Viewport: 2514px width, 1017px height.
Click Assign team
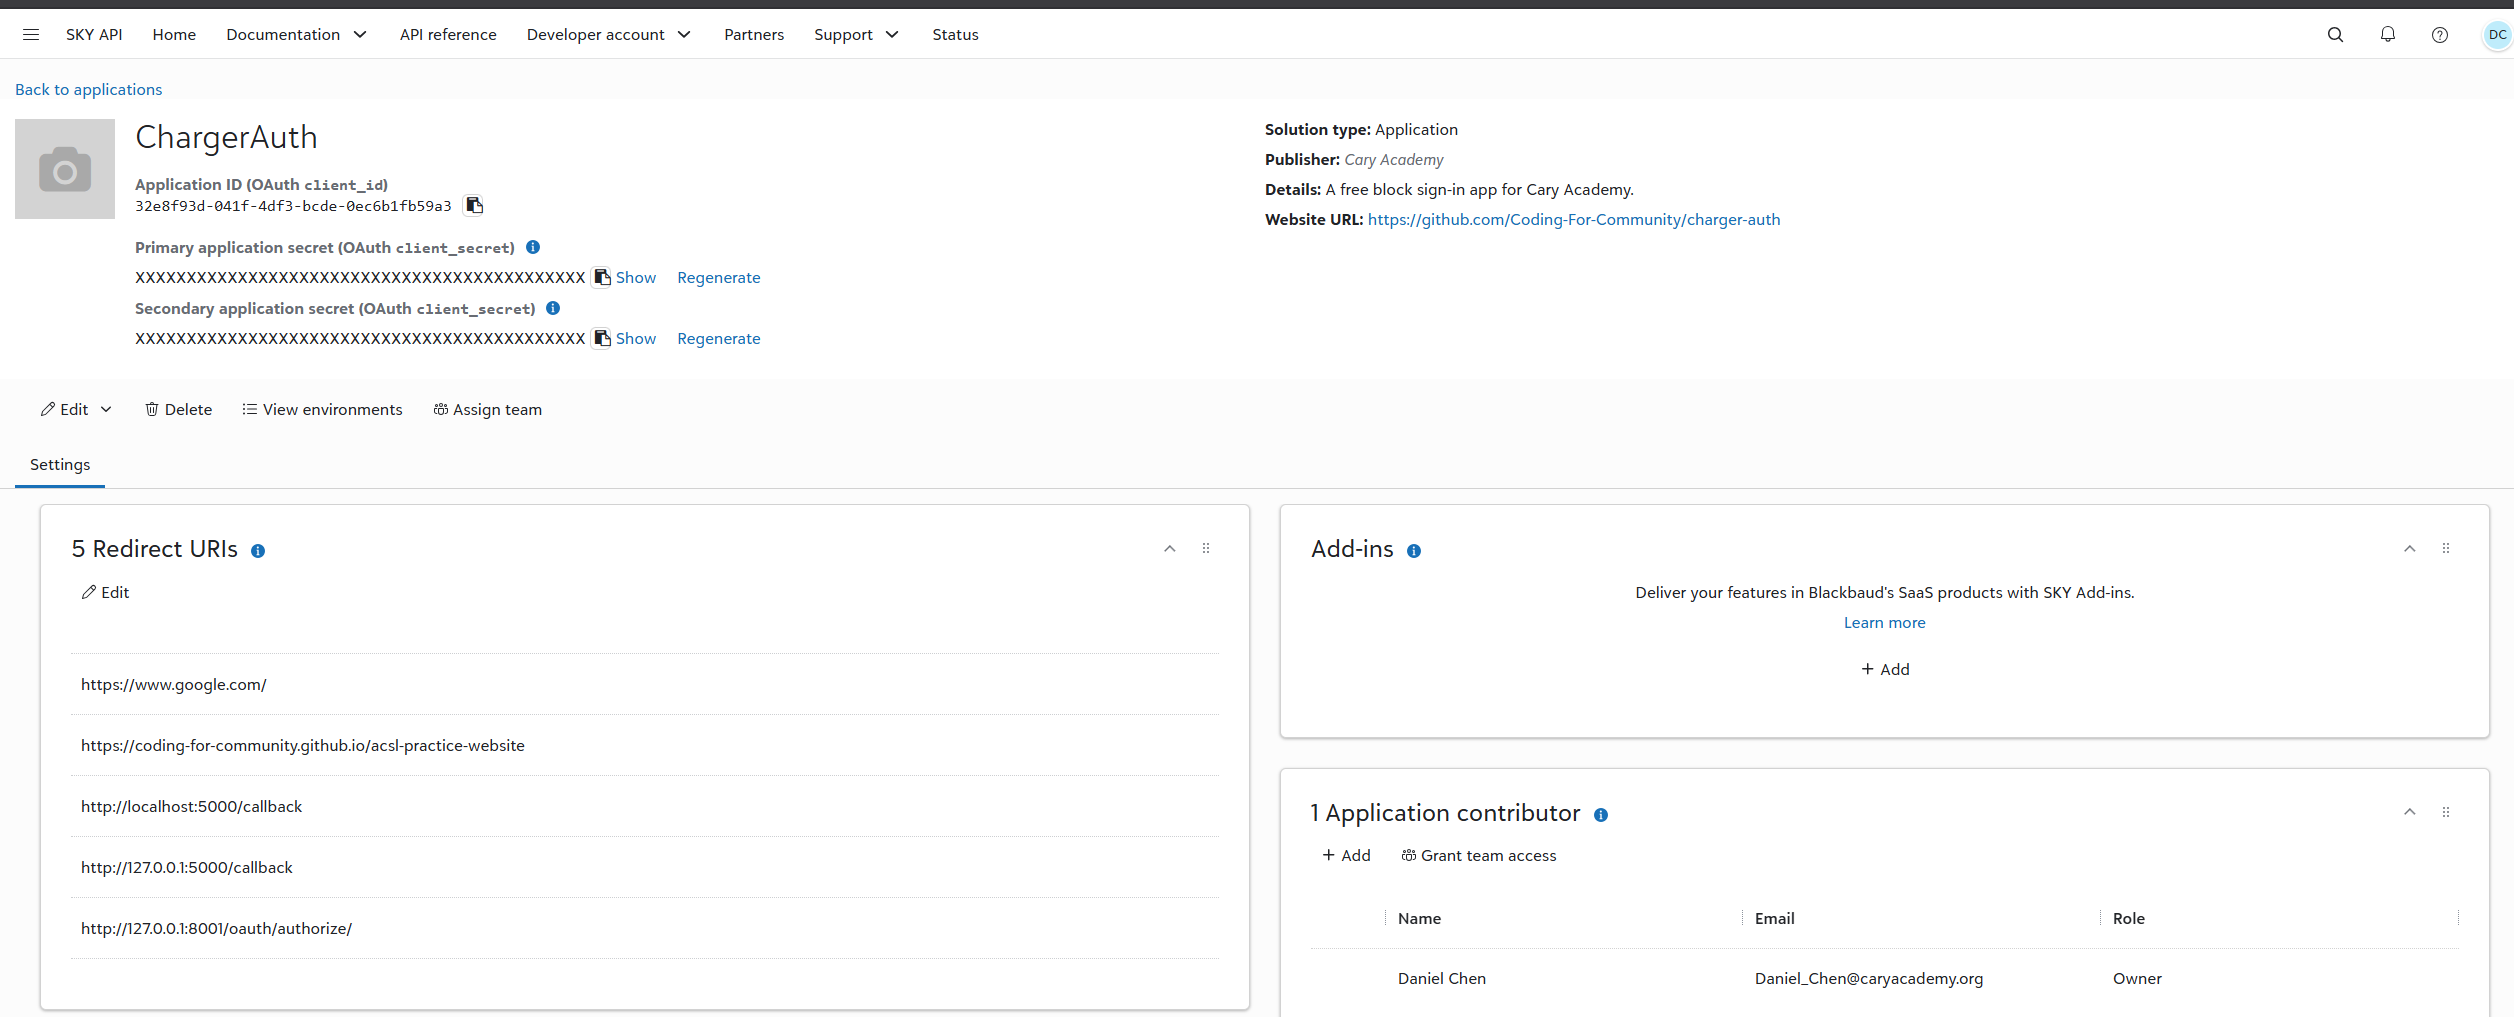[x=488, y=409]
